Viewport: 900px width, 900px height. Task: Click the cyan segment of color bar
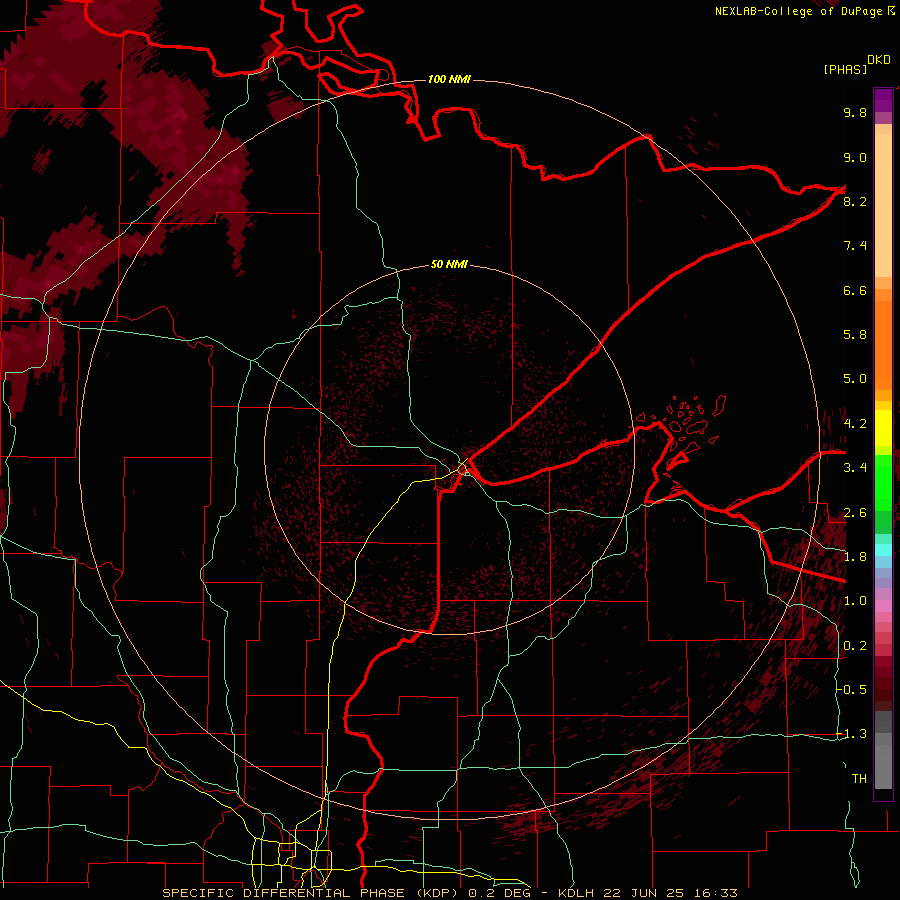[883, 550]
